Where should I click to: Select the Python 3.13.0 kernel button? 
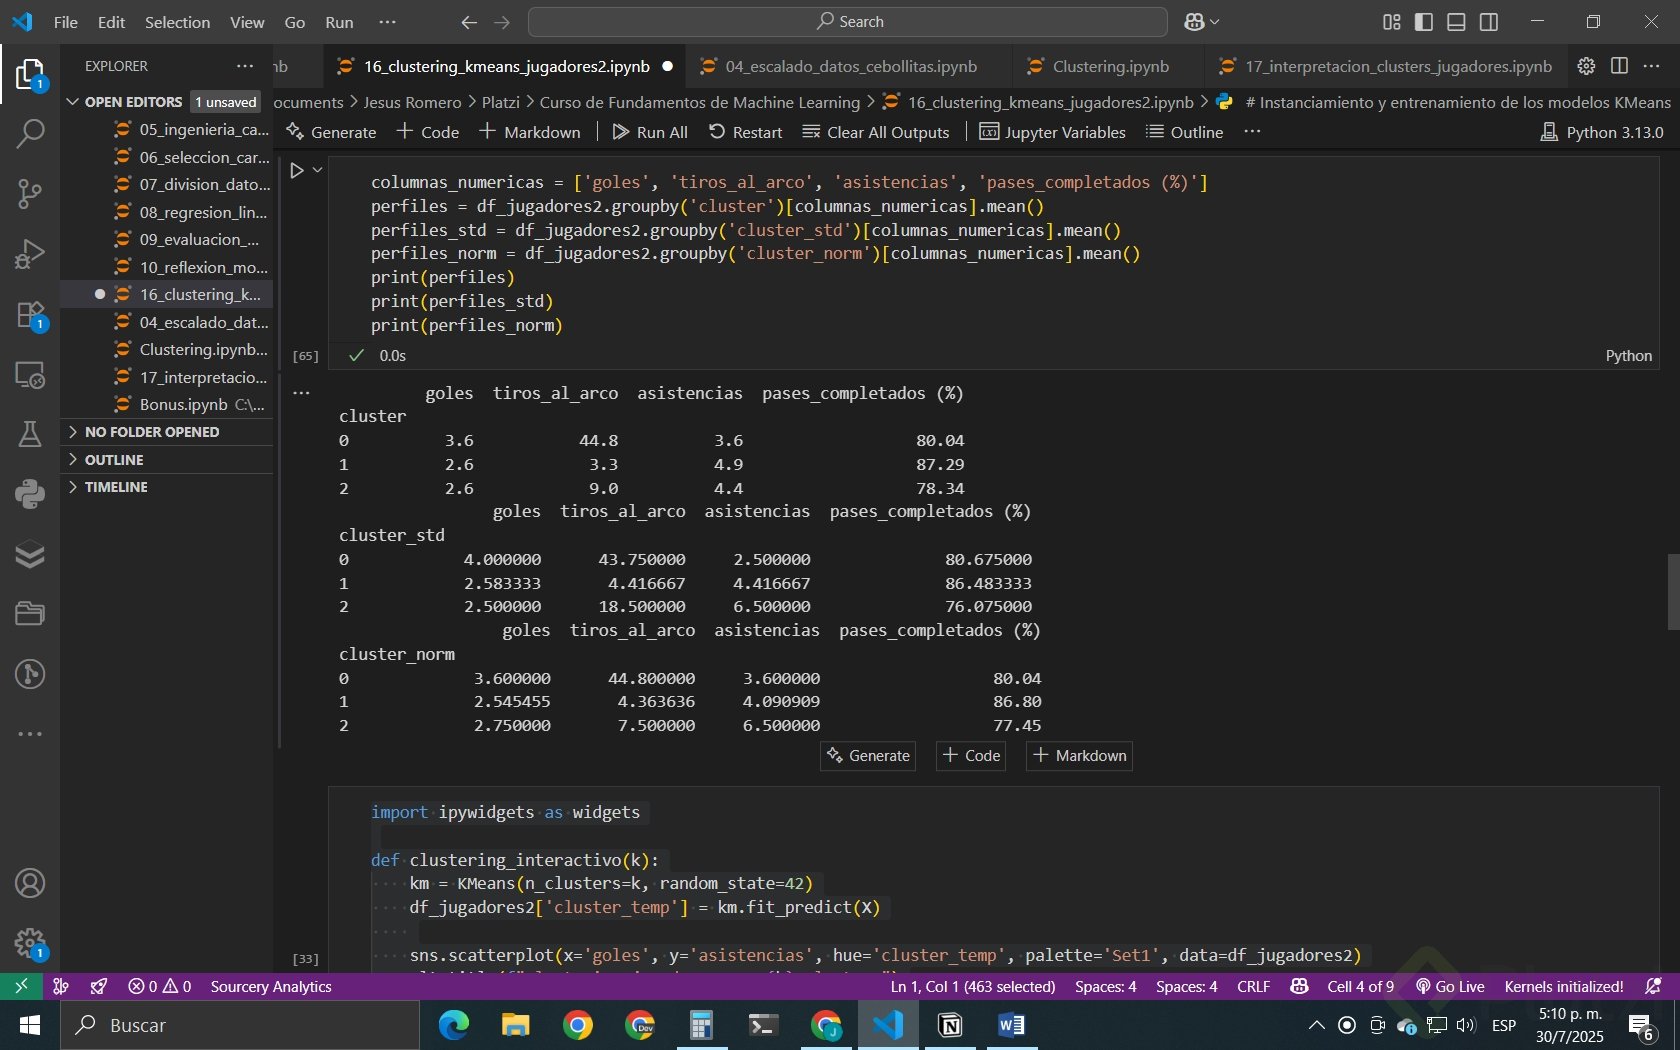coord(1602,132)
